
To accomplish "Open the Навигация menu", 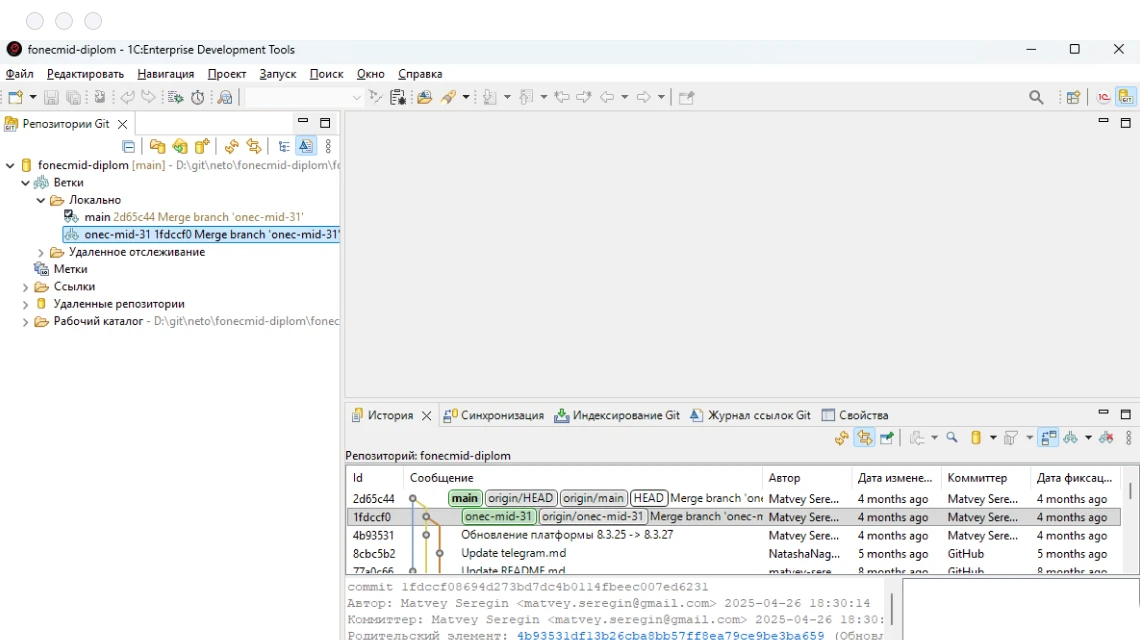I will (165, 74).
